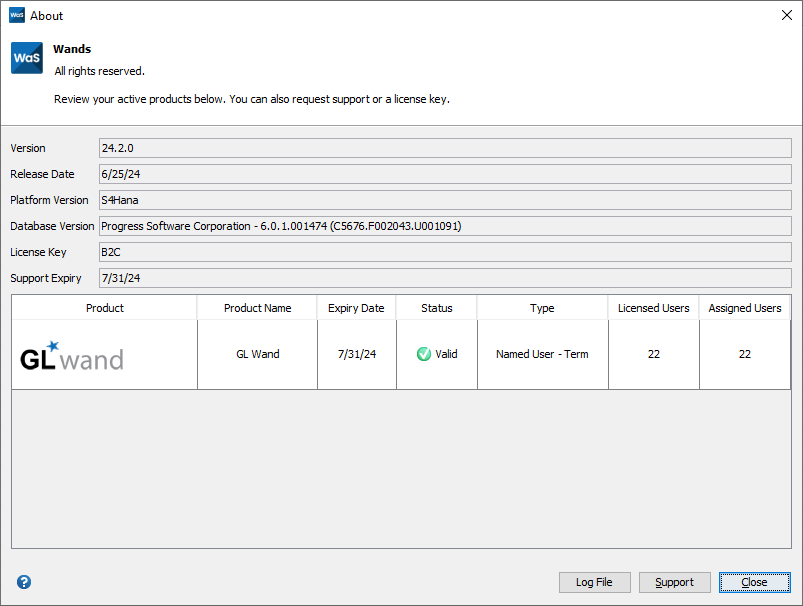Click the Licensed Users column header
Viewport: 803px width, 606px height.
[652, 307]
